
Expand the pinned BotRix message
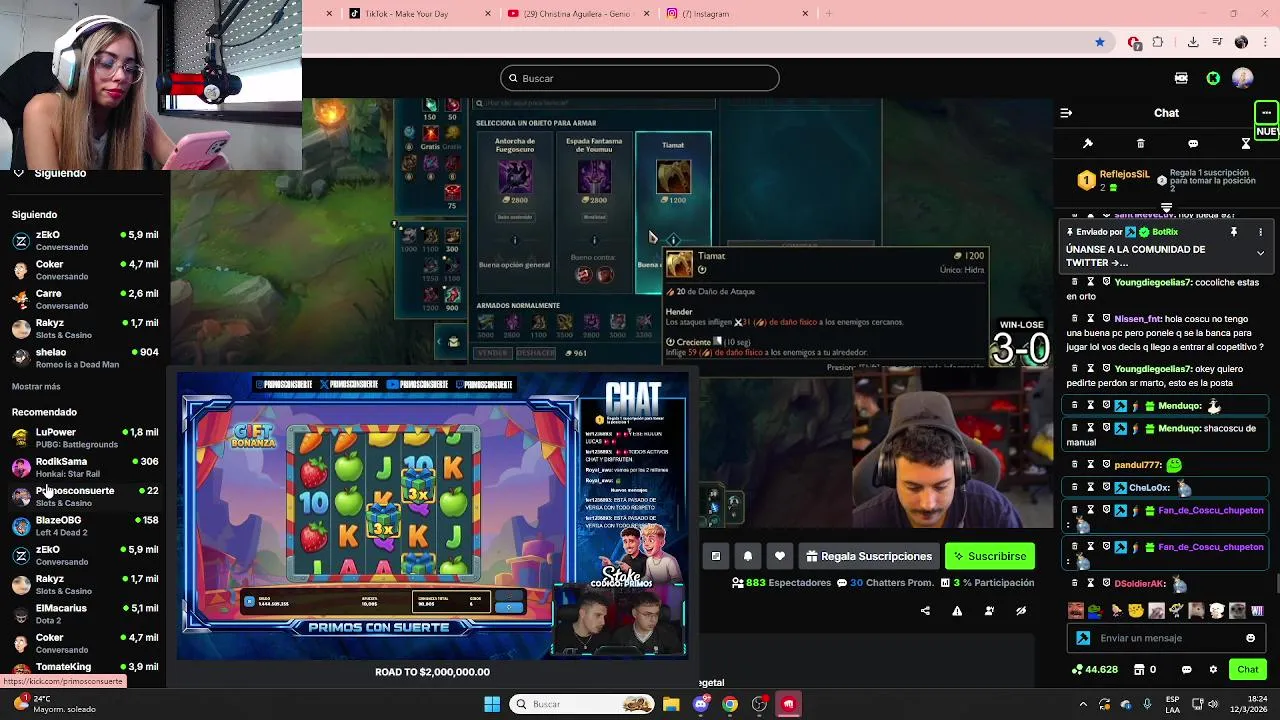point(1260,254)
